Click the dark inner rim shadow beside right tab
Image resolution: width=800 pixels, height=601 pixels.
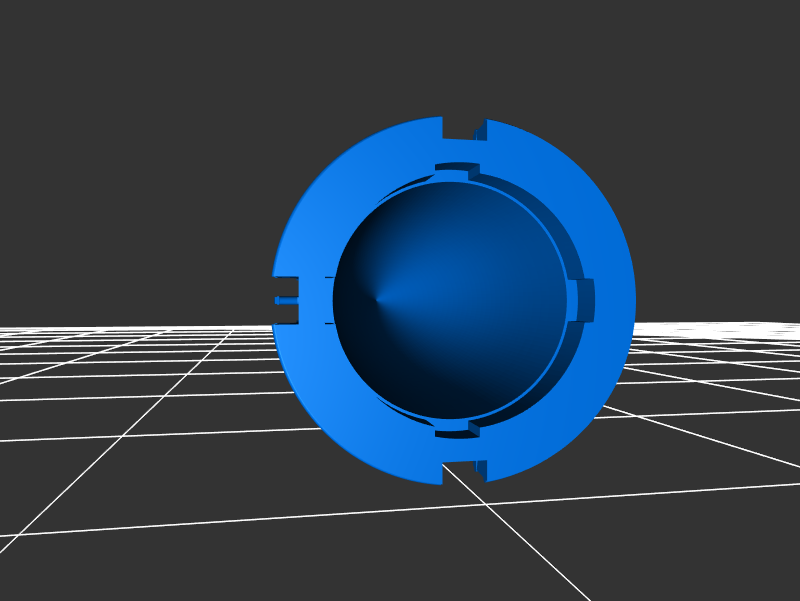(x=574, y=340)
